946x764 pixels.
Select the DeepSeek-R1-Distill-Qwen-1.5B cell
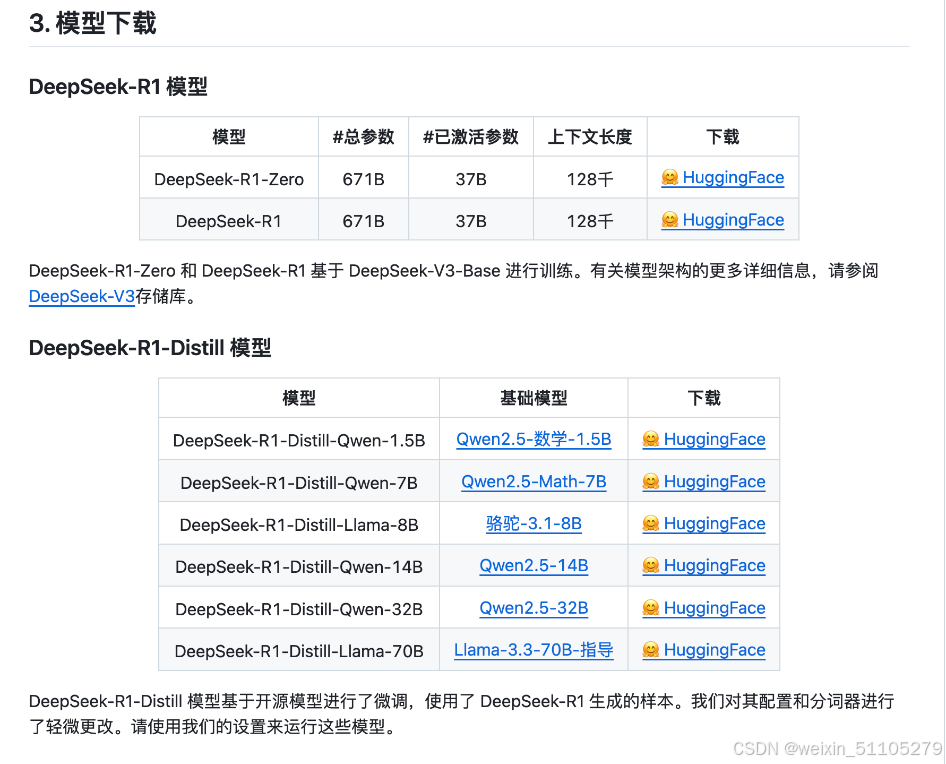(x=299, y=441)
